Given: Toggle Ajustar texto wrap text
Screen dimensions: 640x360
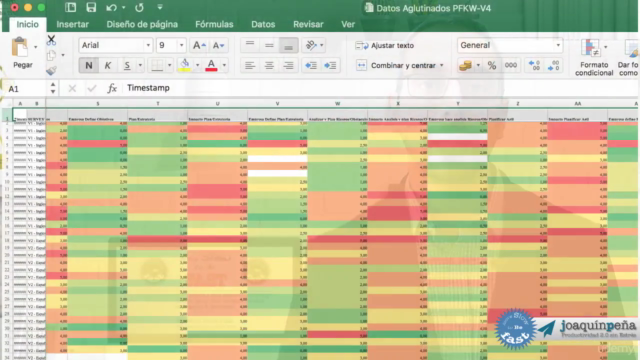Looking at the screenshot, I should (x=384, y=45).
